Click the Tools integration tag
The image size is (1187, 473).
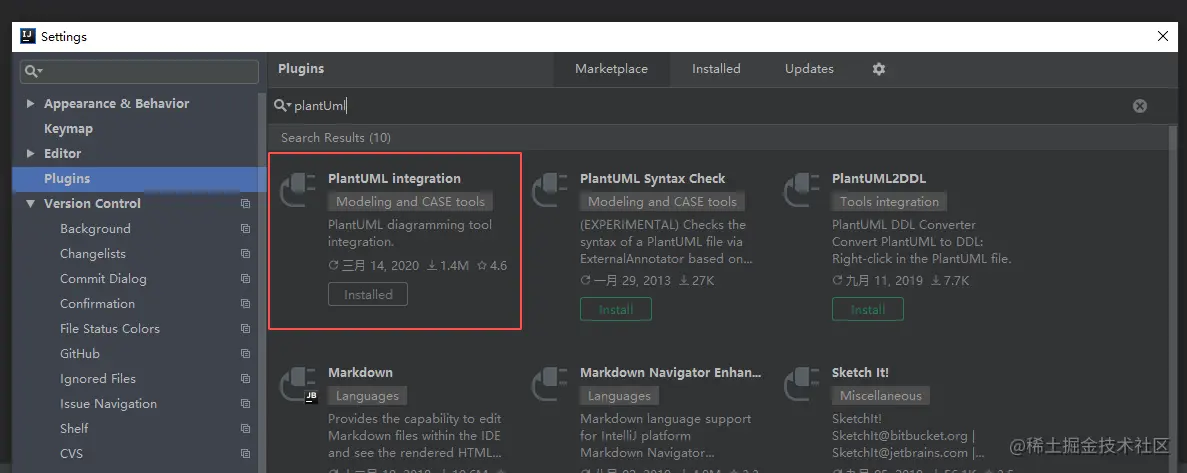point(889,202)
